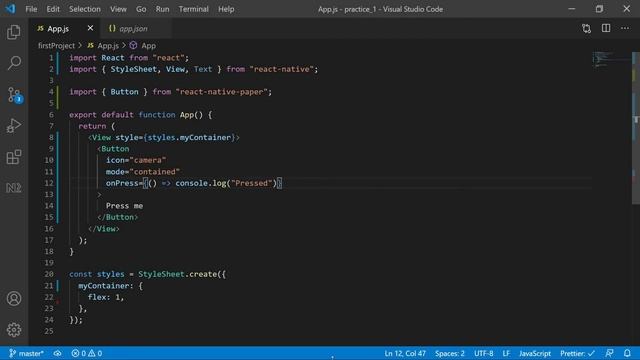Open the Manage gear icon

point(14,330)
